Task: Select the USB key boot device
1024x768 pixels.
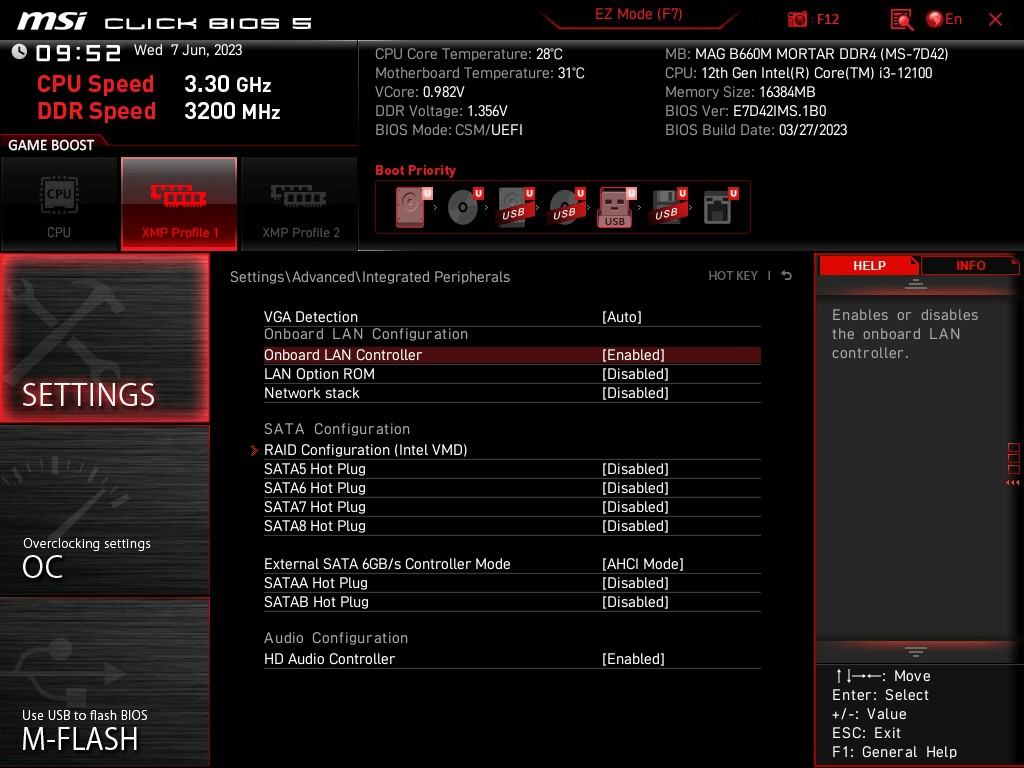Action: tap(617, 207)
